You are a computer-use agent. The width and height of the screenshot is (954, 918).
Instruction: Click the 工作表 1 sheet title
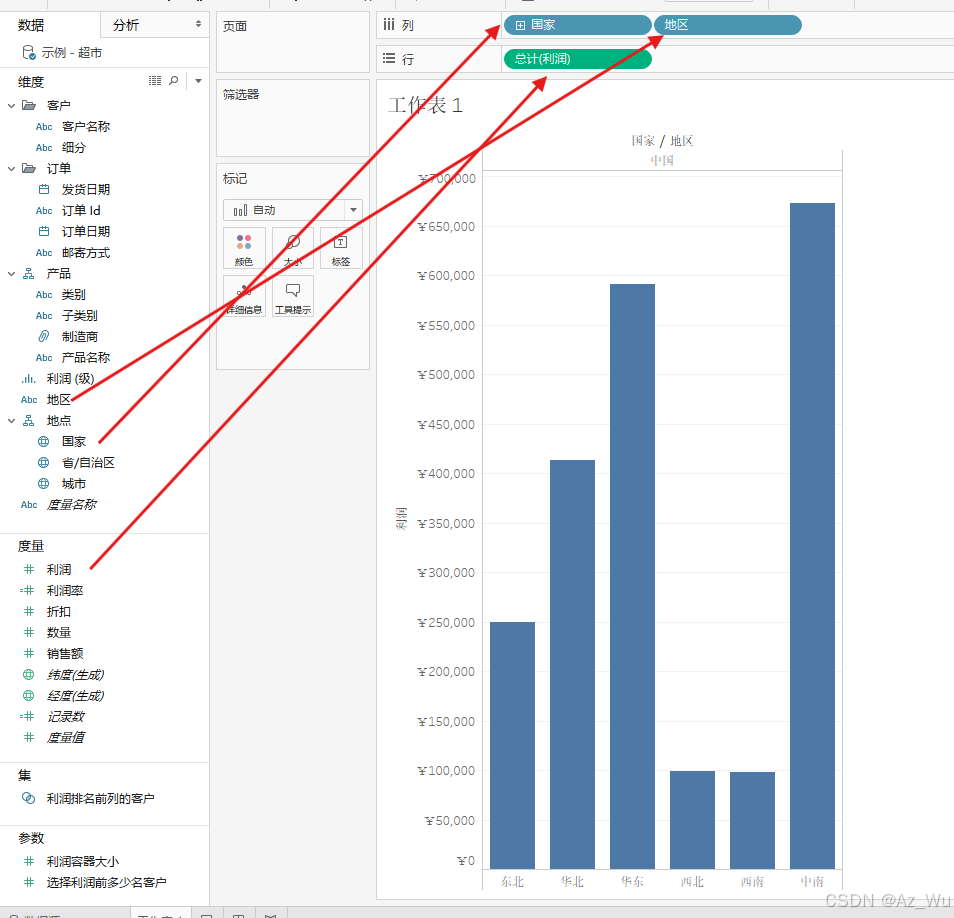click(425, 105)
